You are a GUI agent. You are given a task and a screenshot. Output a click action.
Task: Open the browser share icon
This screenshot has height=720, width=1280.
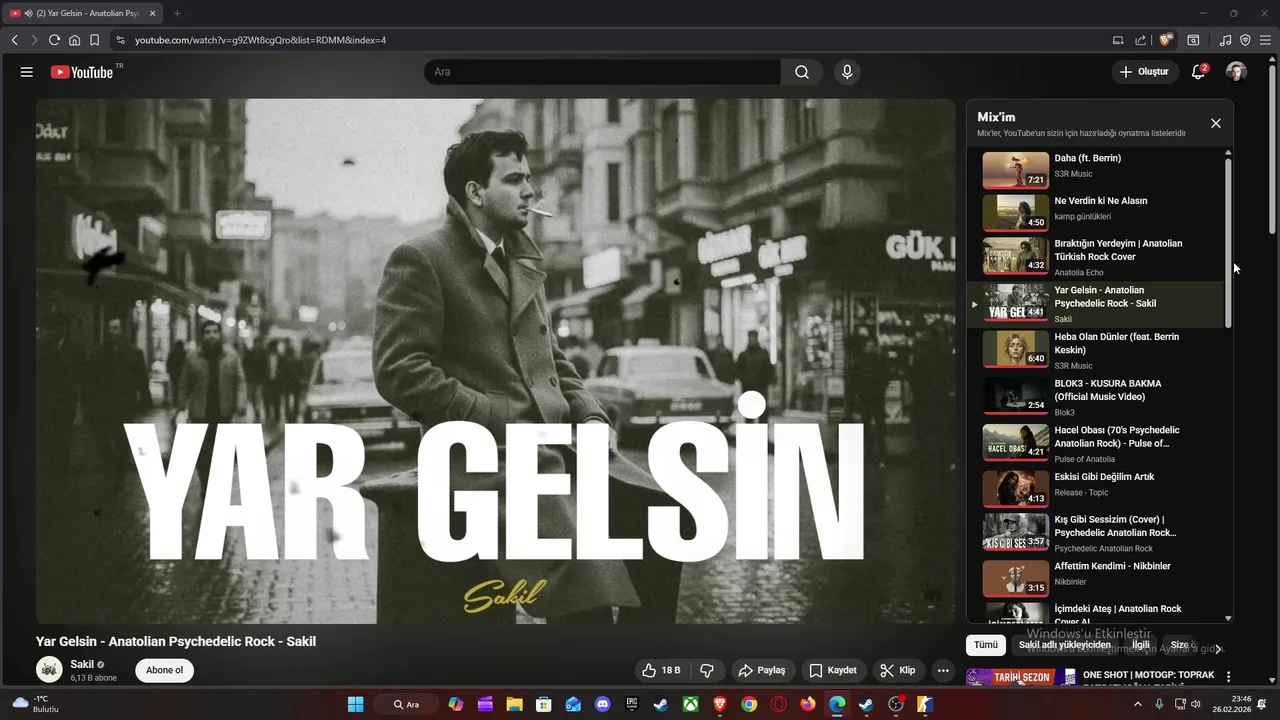click(1140, 40)
